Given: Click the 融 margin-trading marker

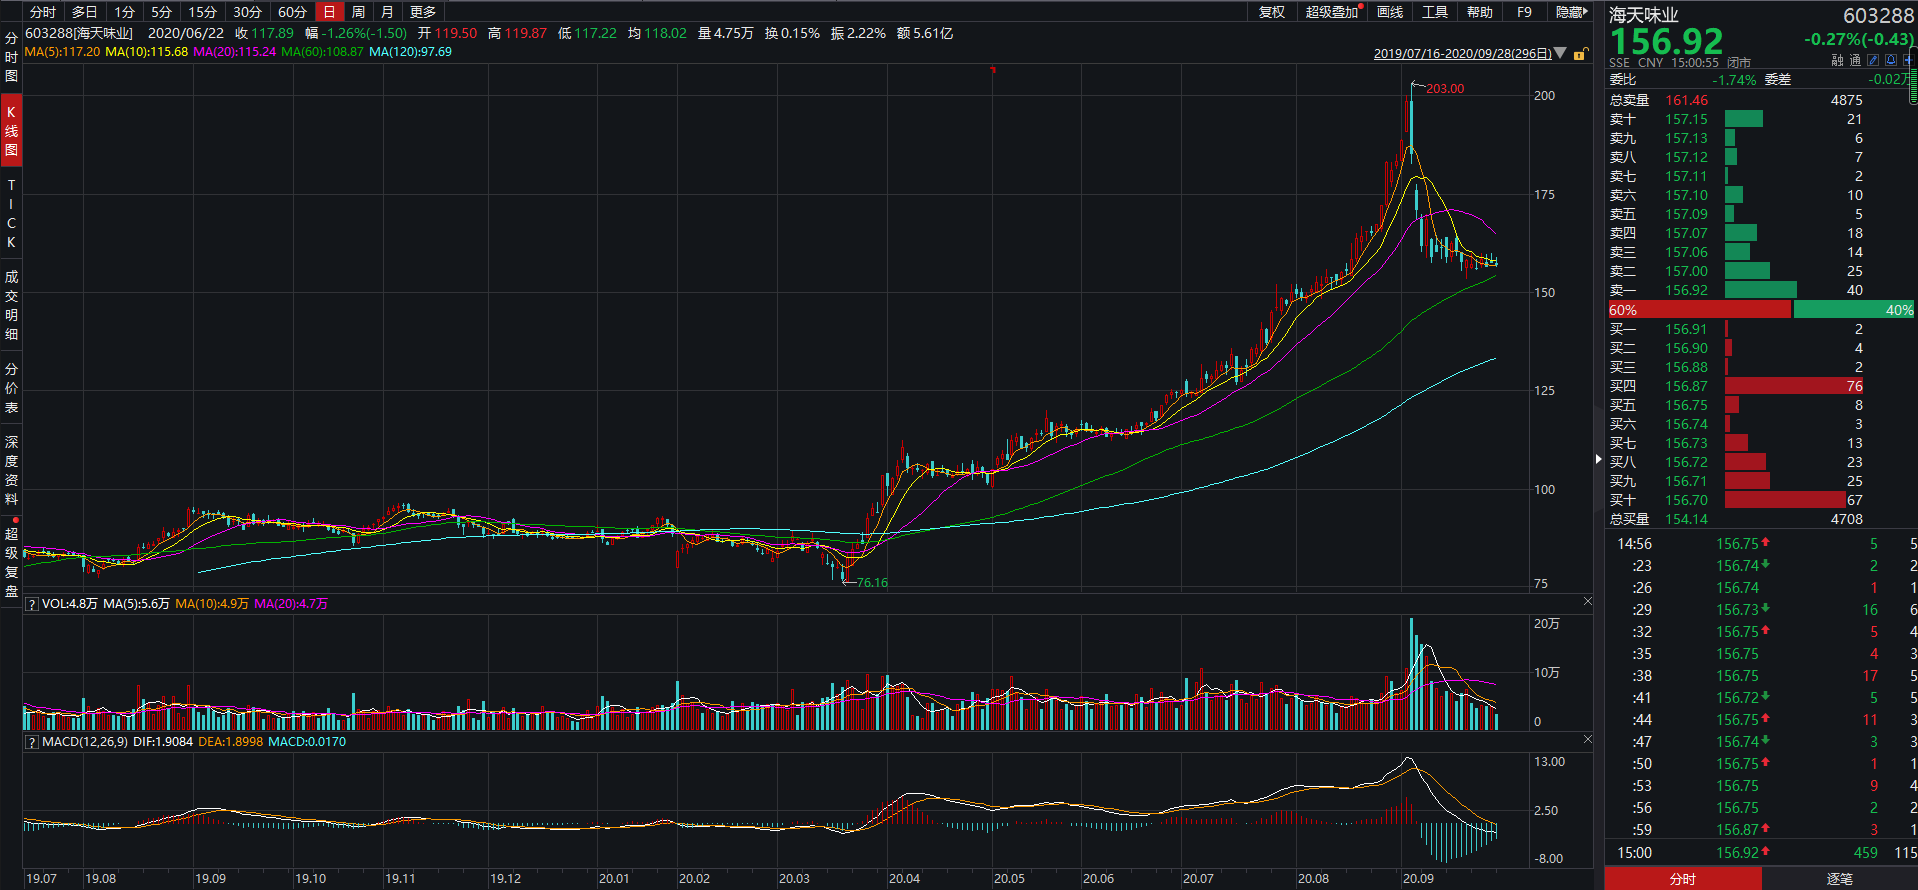Looking at the screenshot, I should [x=1837, y=60].
